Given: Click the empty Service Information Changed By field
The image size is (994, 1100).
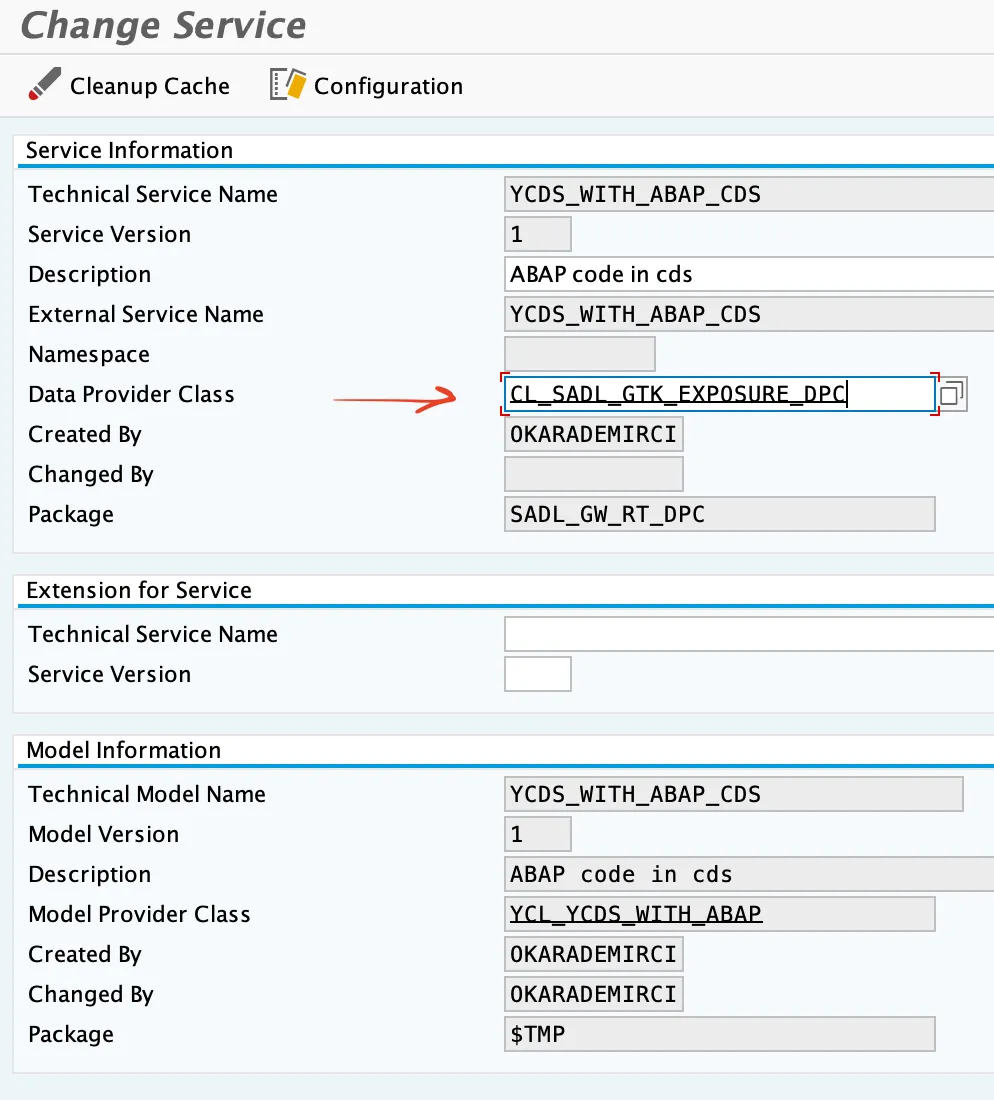Looking at the screenshot, I should point(594,474).
